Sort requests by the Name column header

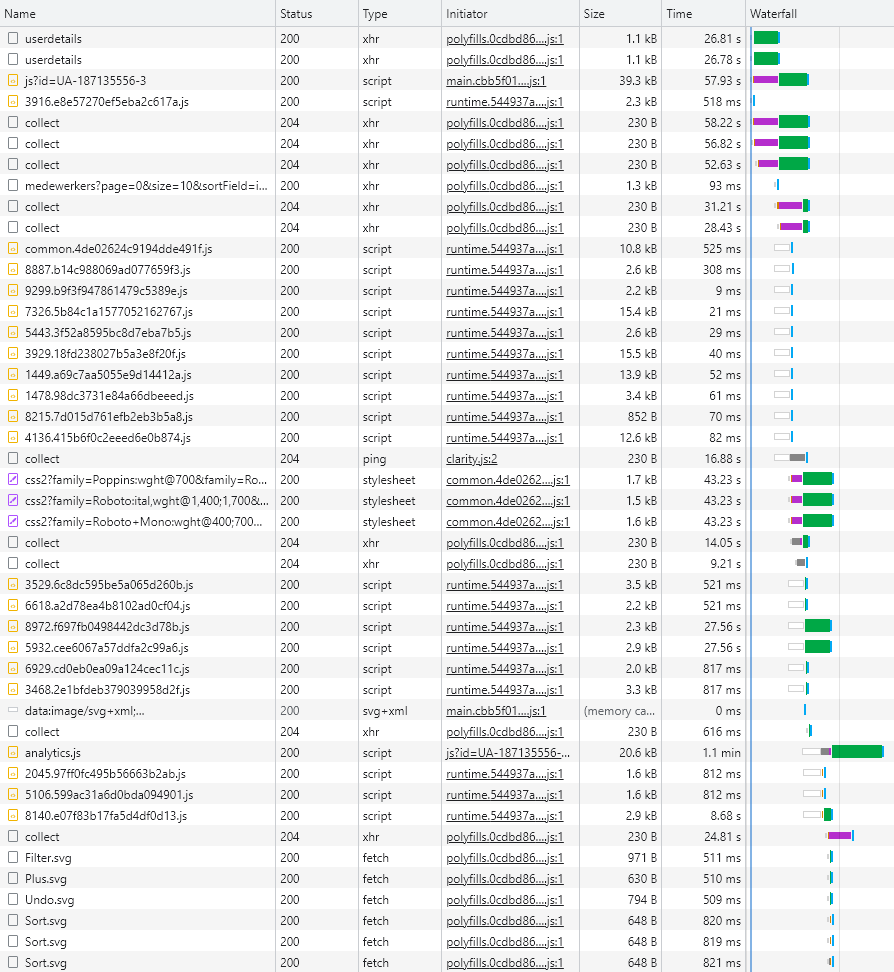(x=138, y=14)
